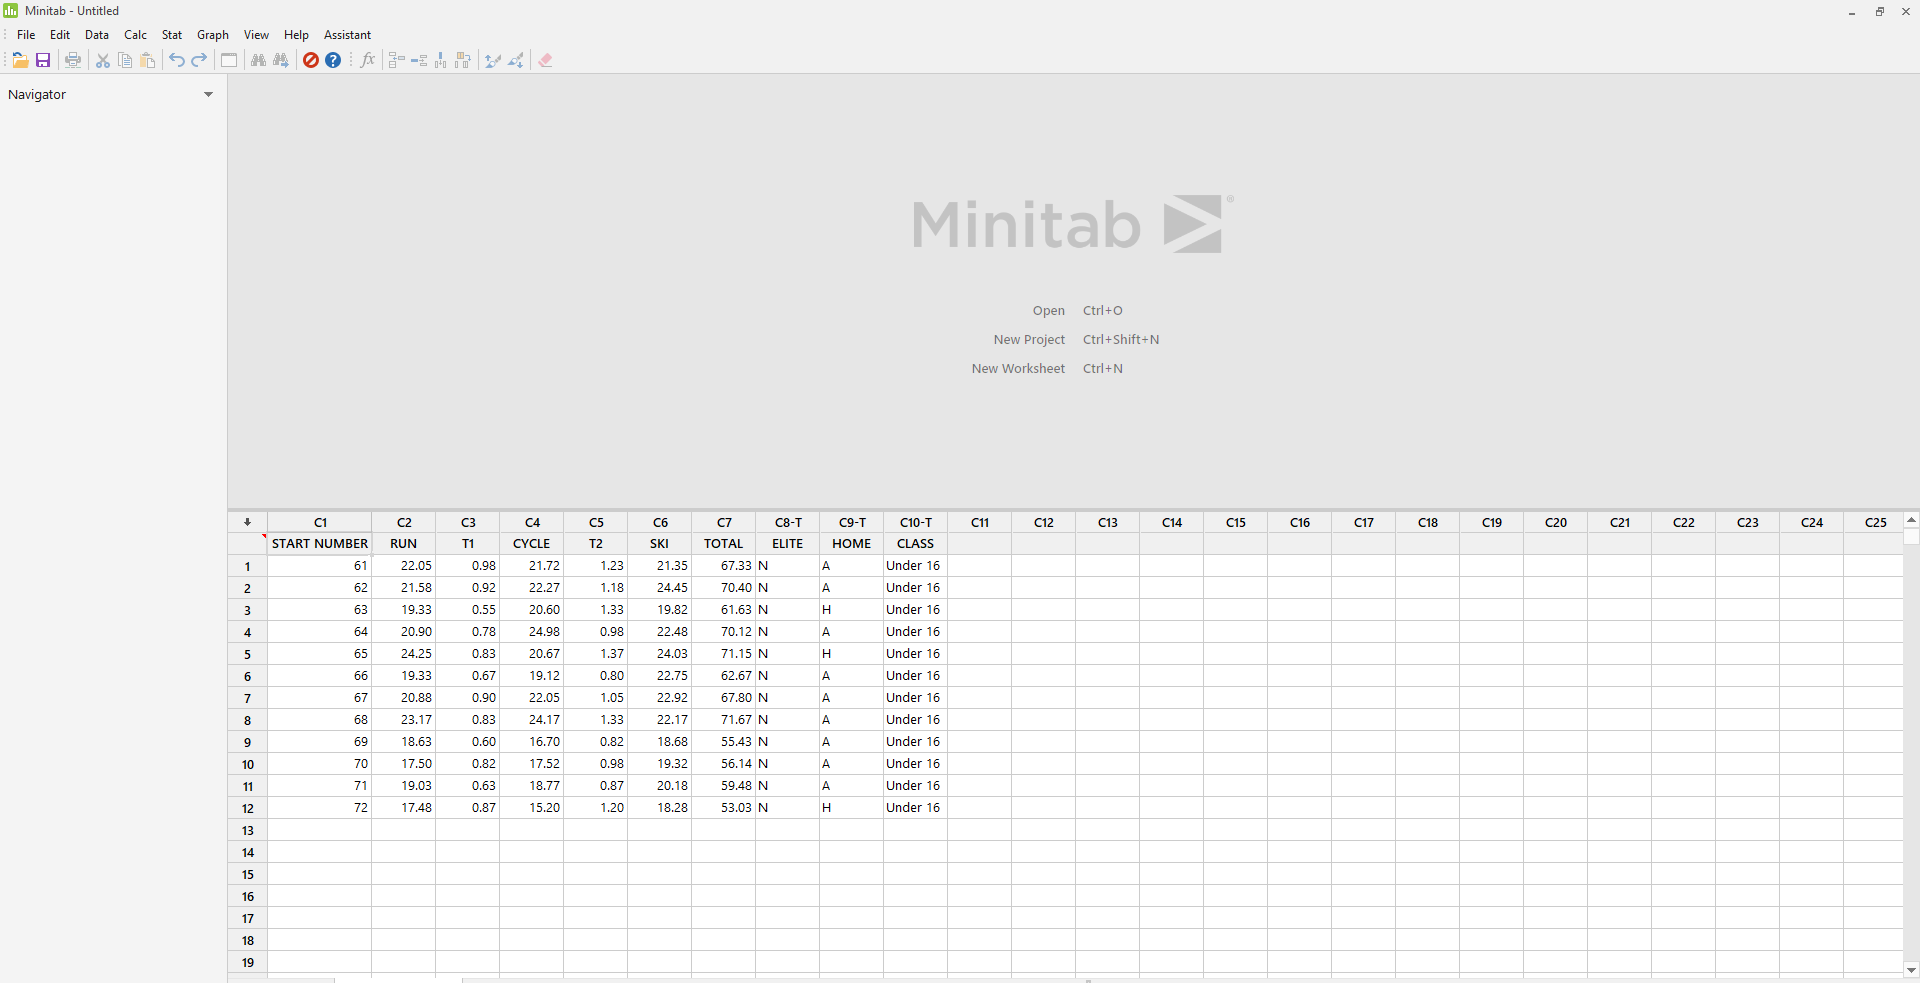Open a saved project file
The image size is (1920, 983).
pos(20,60)
